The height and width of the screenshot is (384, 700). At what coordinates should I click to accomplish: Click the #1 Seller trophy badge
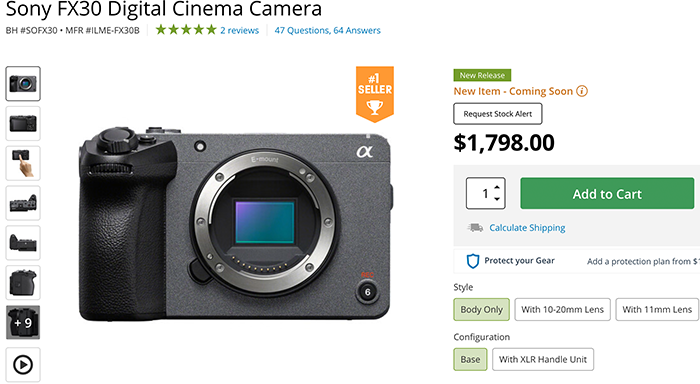(375, 94)
